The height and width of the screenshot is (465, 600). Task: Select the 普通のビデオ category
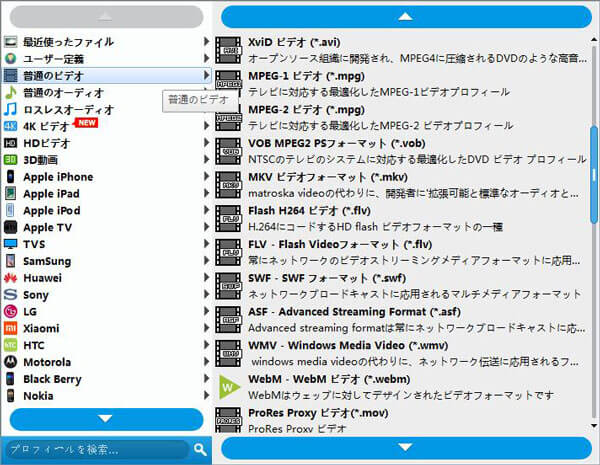107,75
